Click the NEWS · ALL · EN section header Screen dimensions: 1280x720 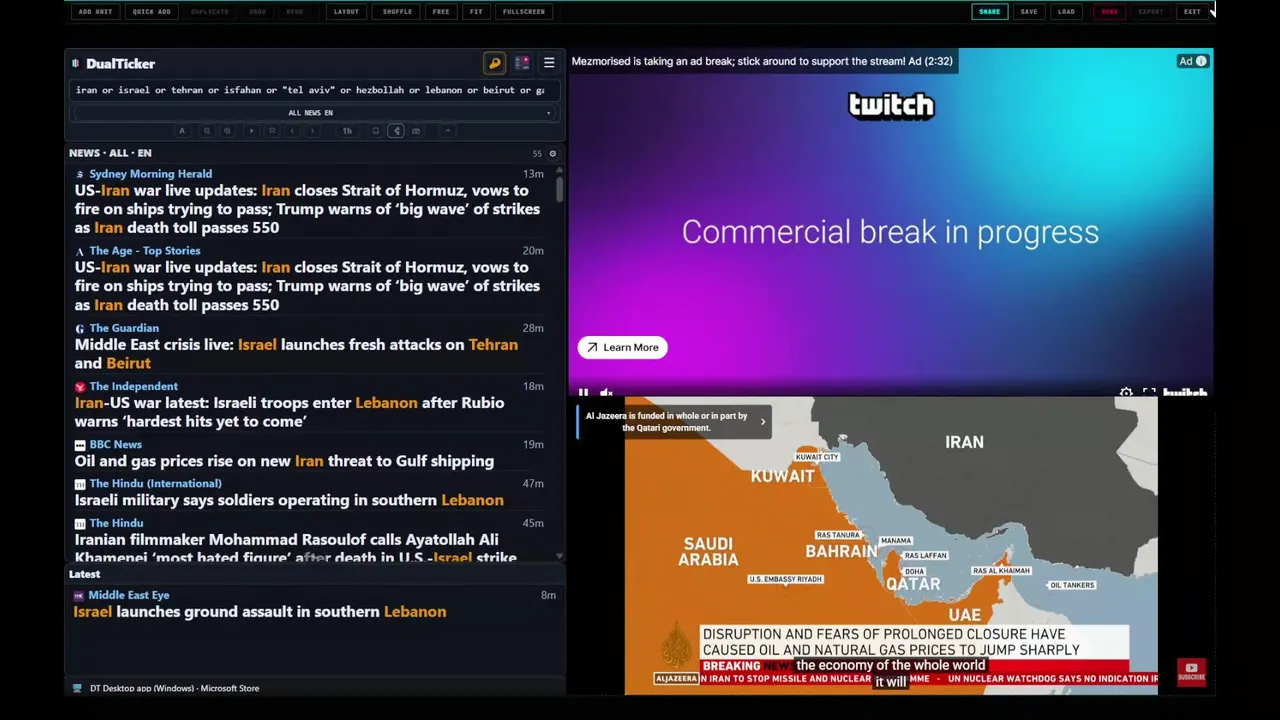tap(110, 153)
